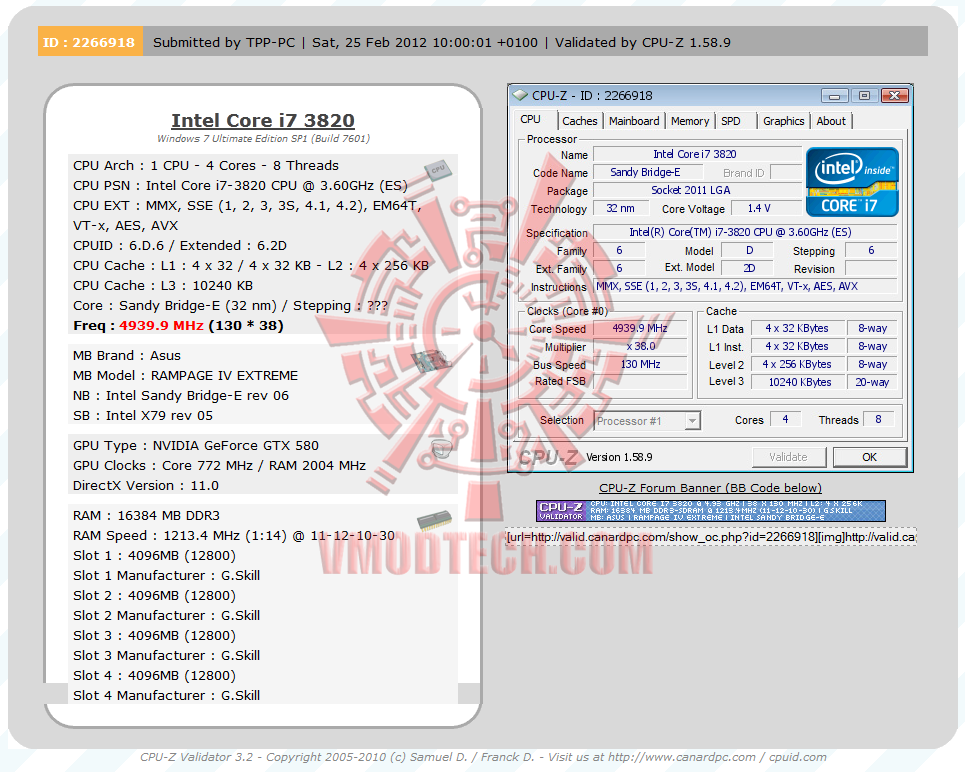The height and width of the screenshot is (772, 965).
Task: Click the Bus Speed value 130 MHz
Action: [x=639, y=364]
